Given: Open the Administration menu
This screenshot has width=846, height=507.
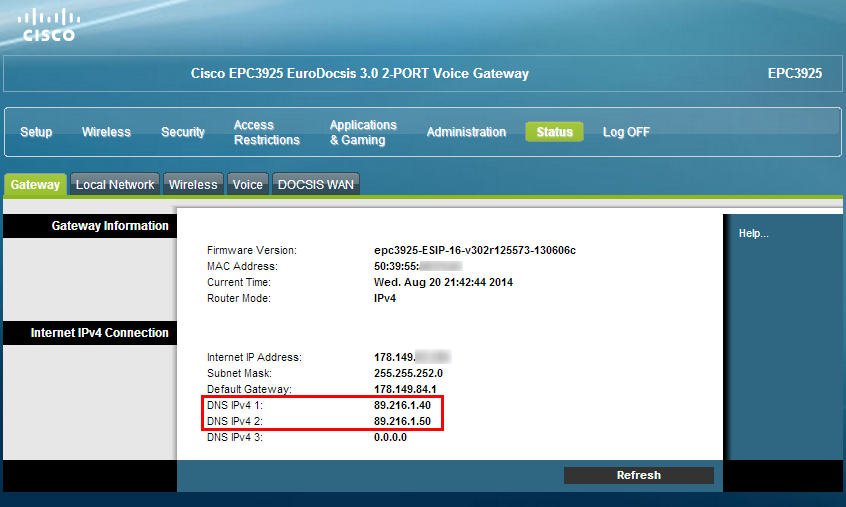Looking at the screenshot, I should 466,132.
